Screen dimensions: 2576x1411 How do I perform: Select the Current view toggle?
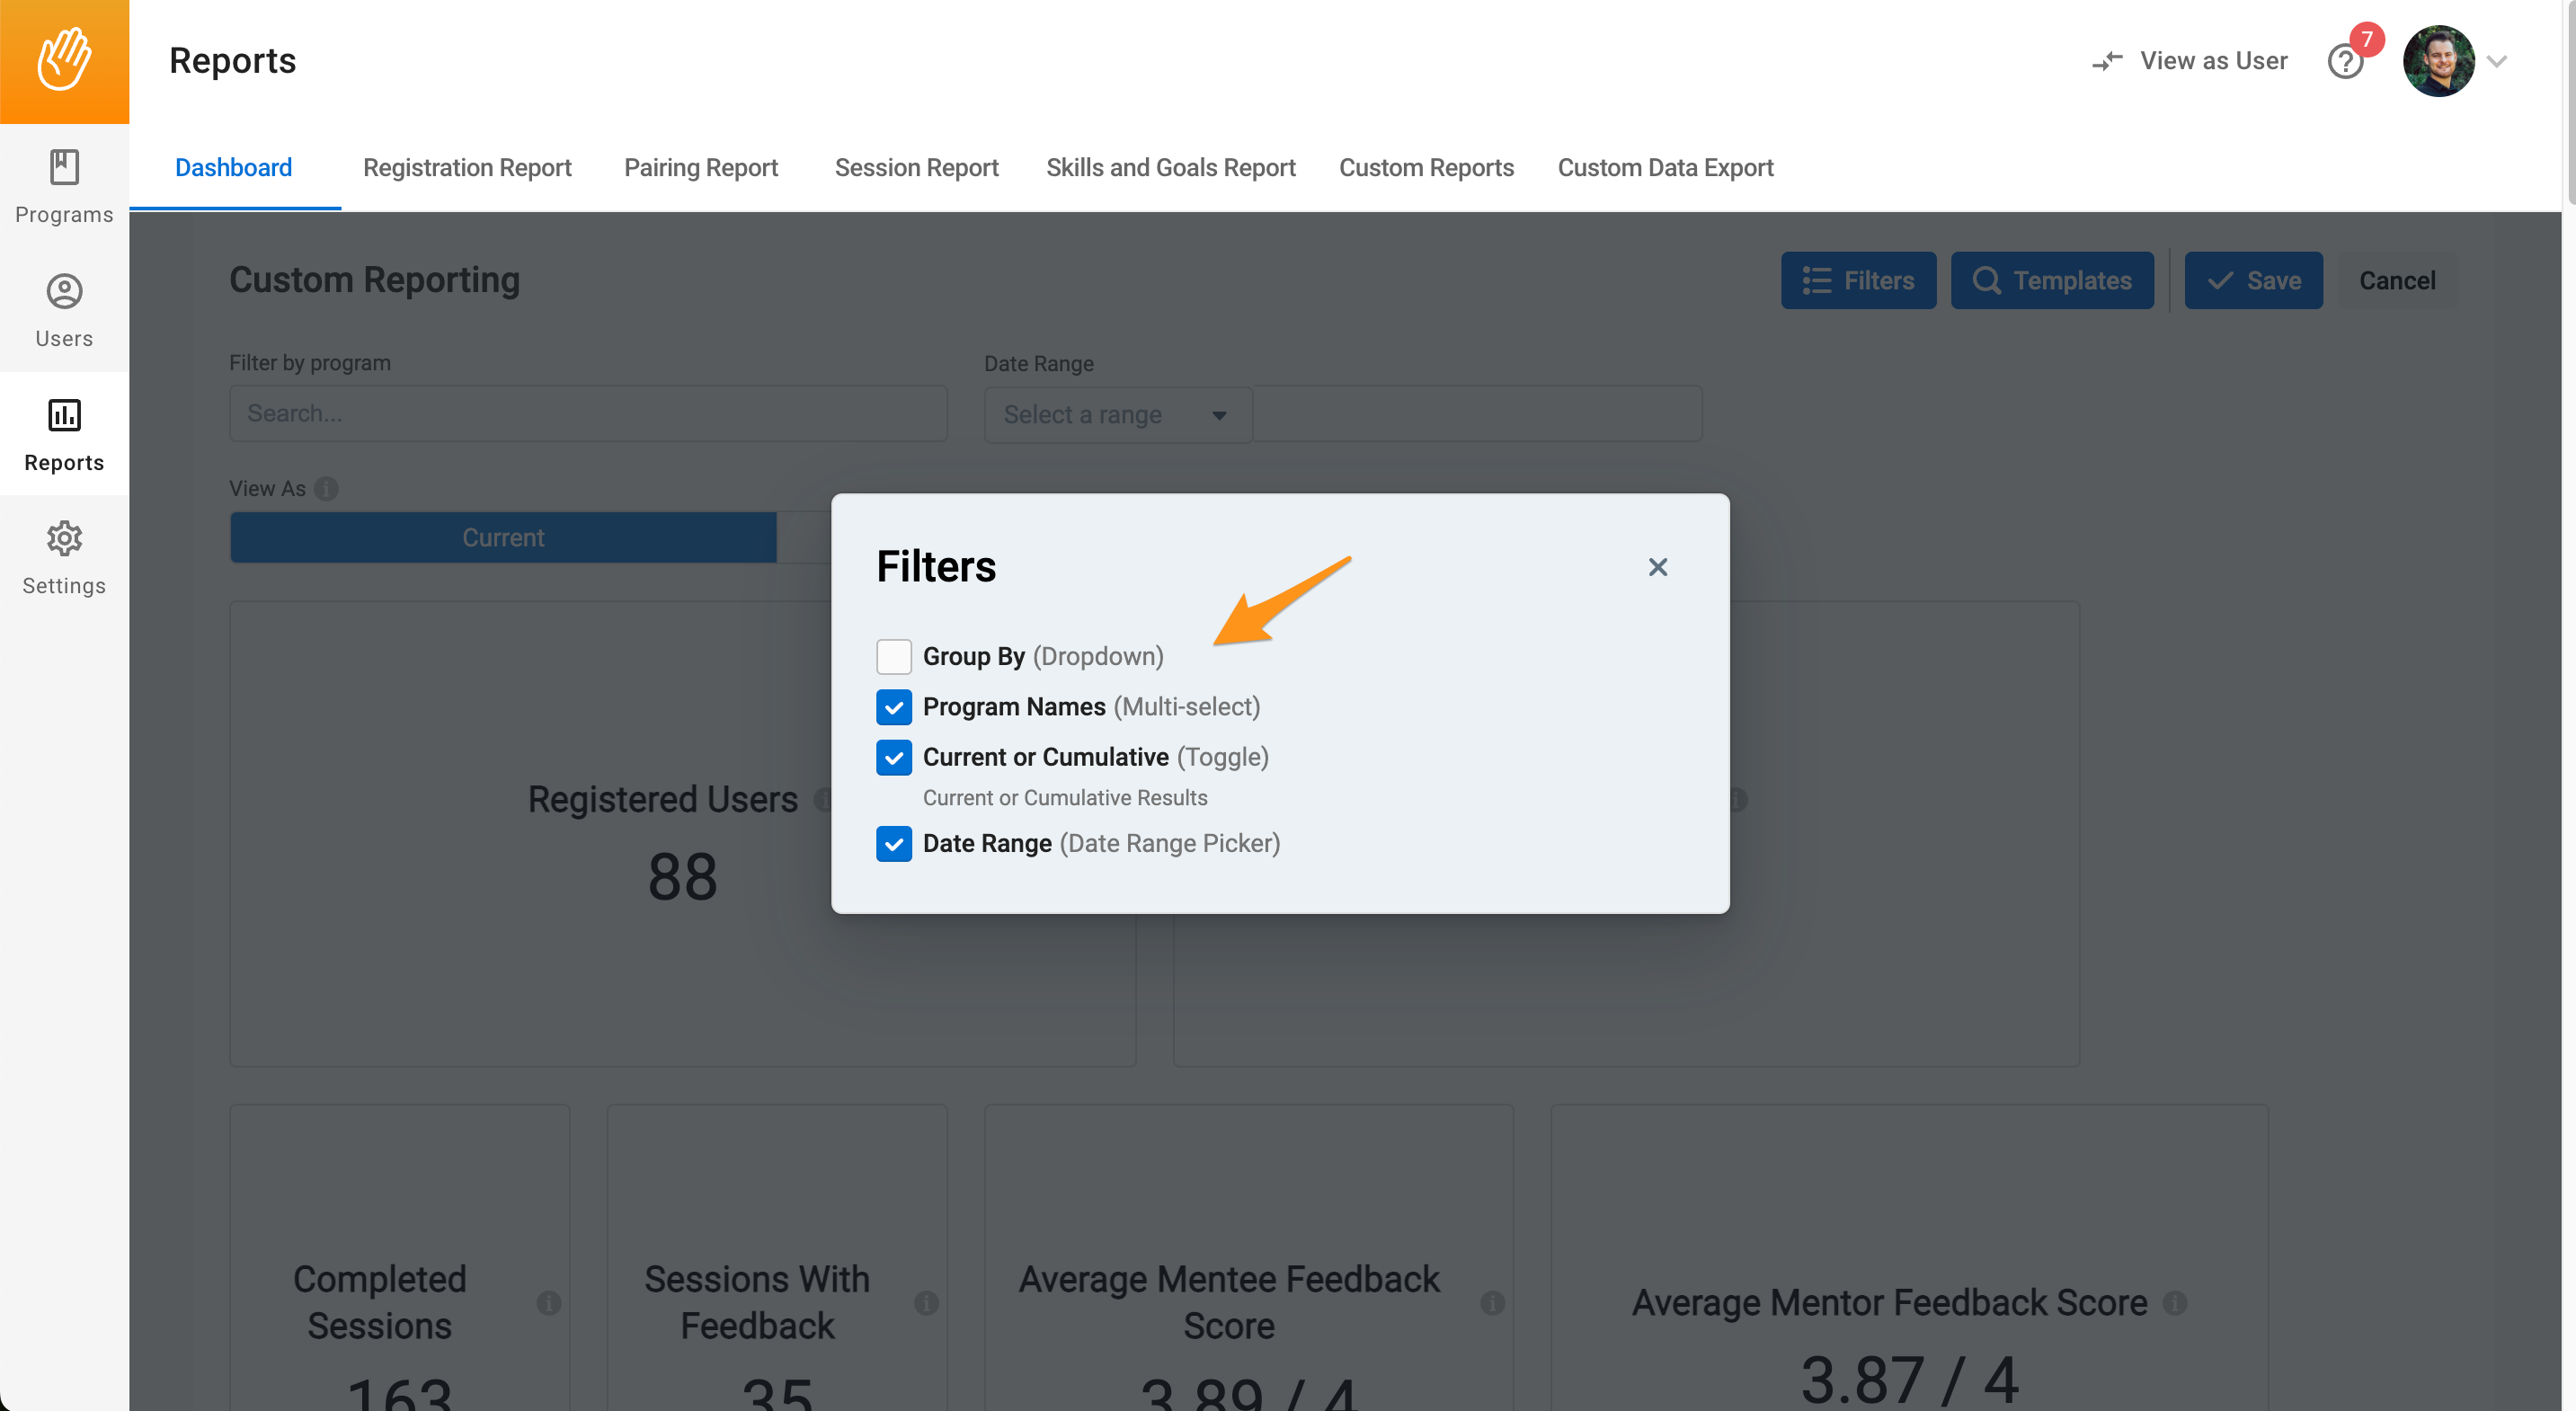(503, 538)
